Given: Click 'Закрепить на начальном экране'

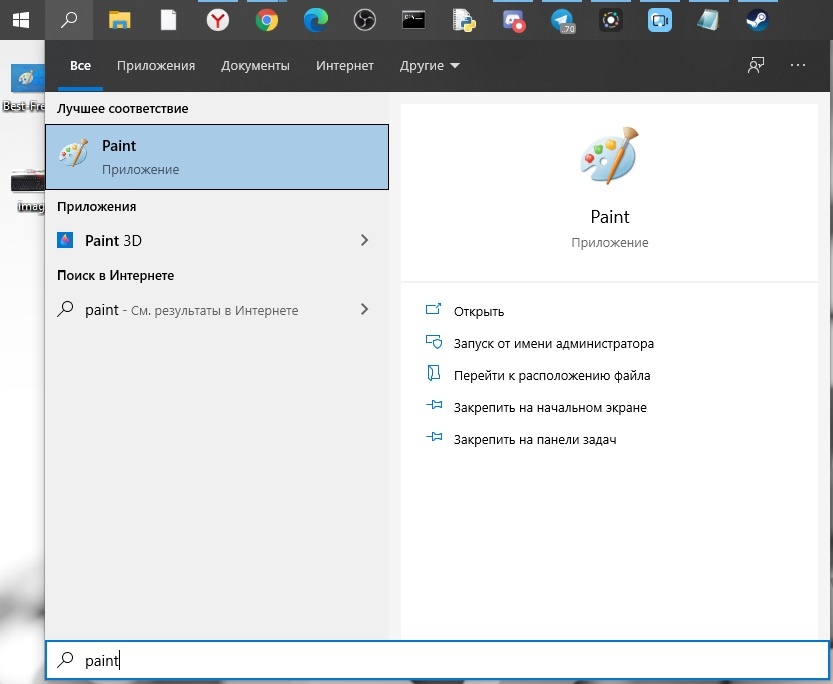Looking at the screenshot, I should [550, 407].
